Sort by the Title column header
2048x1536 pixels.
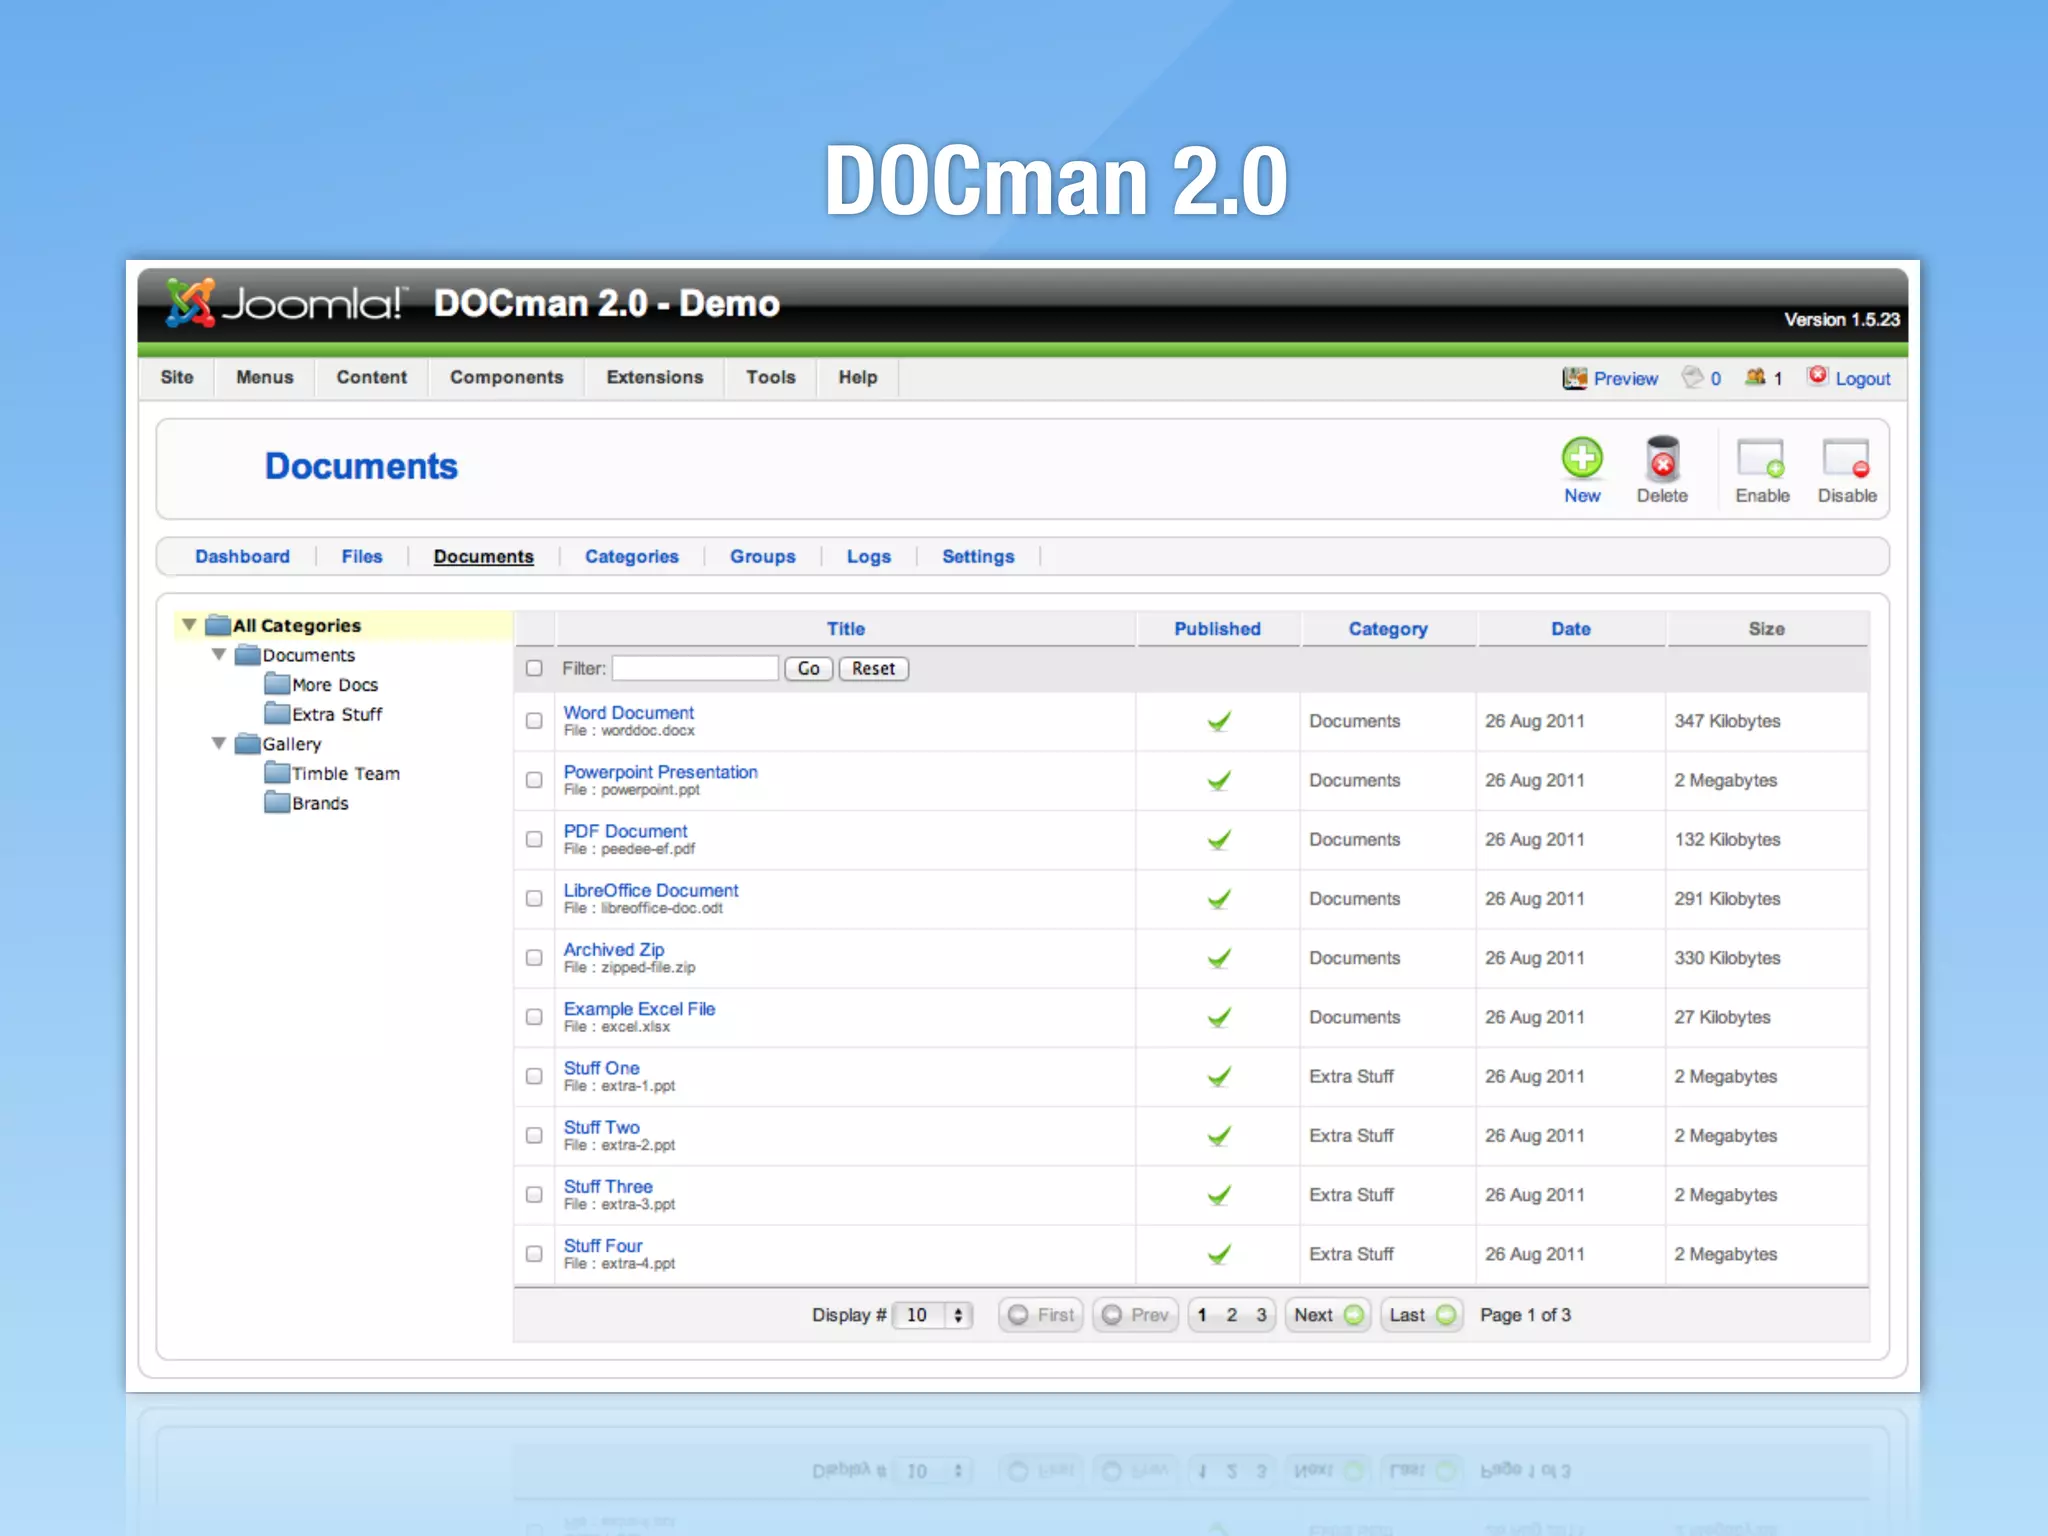[845, 629]
